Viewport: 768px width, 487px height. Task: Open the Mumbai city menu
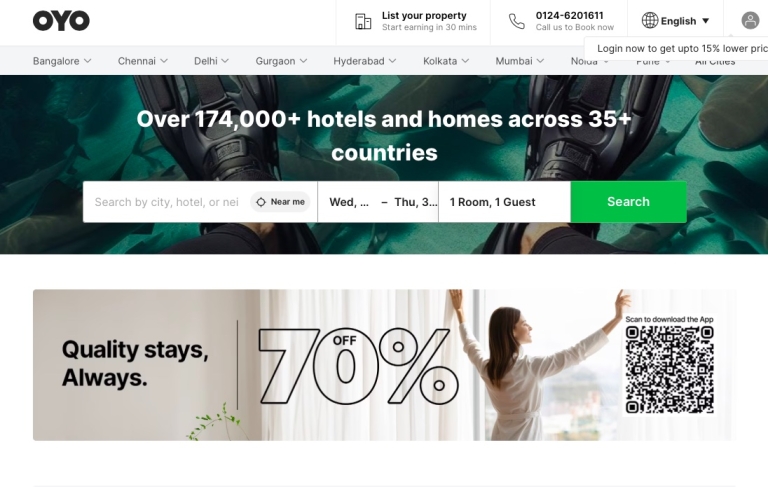(520, 61)
